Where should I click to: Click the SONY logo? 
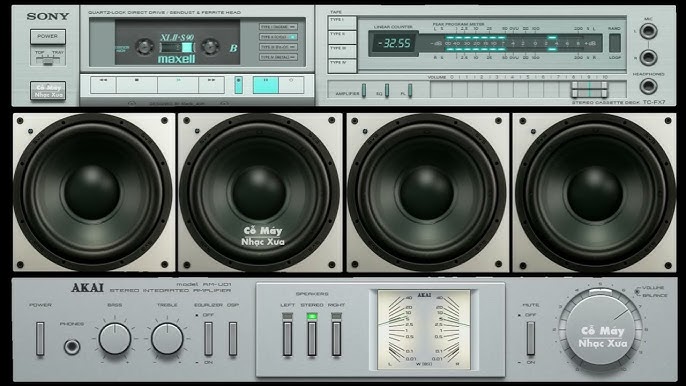[x=48, y=17]
